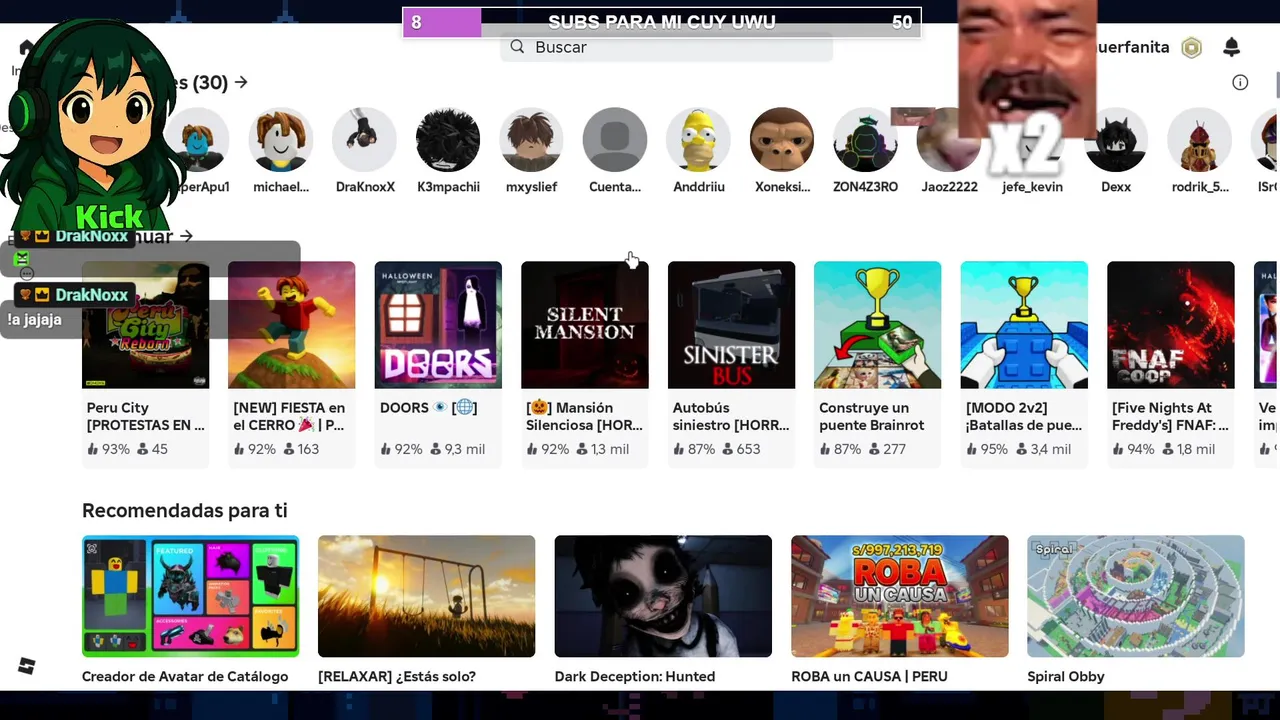Image resolution: width=1280 pixels, height=720 pixels.
Task: Open Anddriiu Homer avatar
Action: [698, 140]
